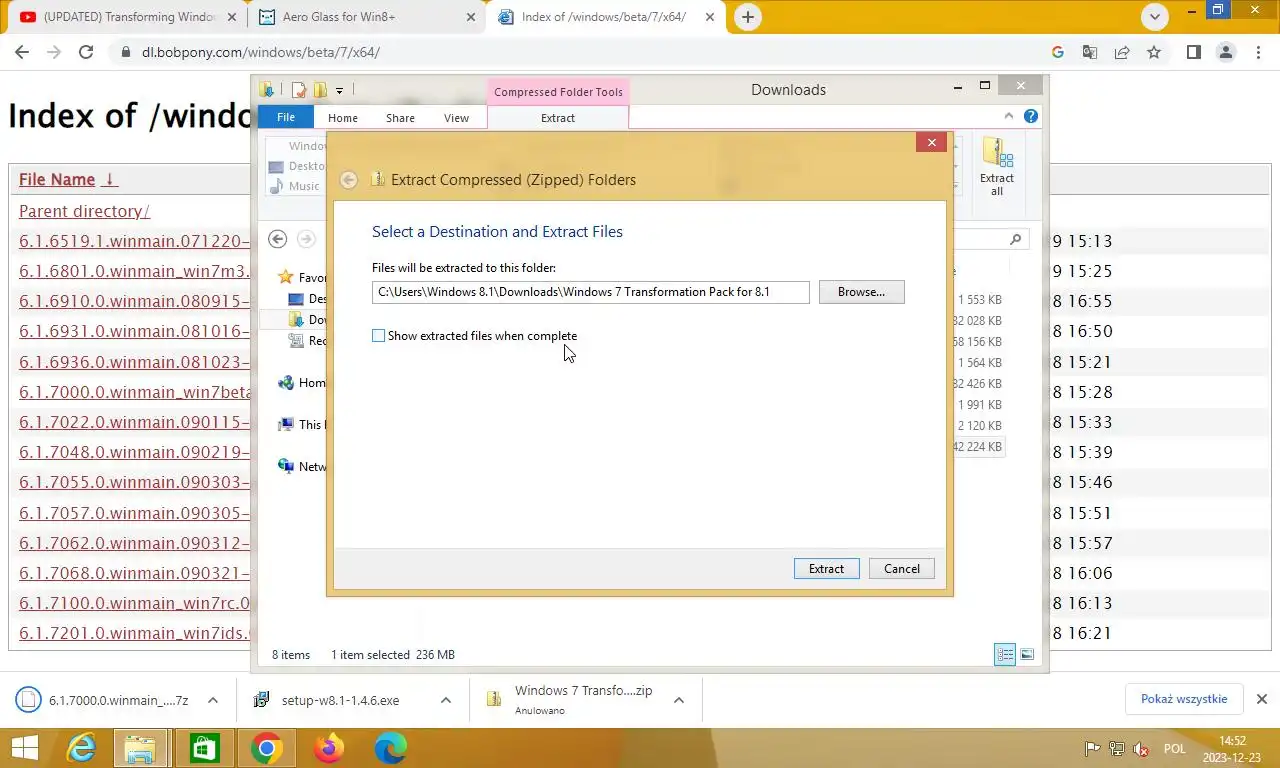Open Windows Start button
This screenshot has width=1280, height=768.
[x=25, y=748]
